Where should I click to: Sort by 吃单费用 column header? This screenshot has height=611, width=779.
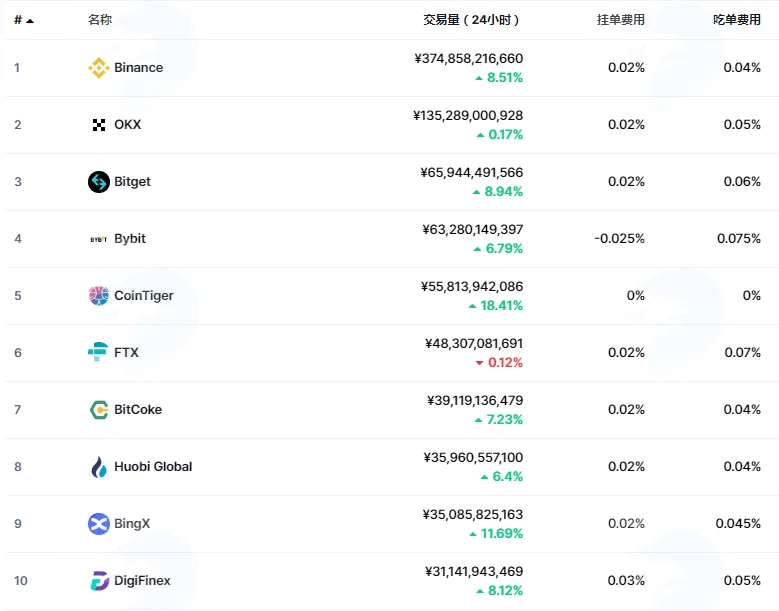[x=737, y=20]
